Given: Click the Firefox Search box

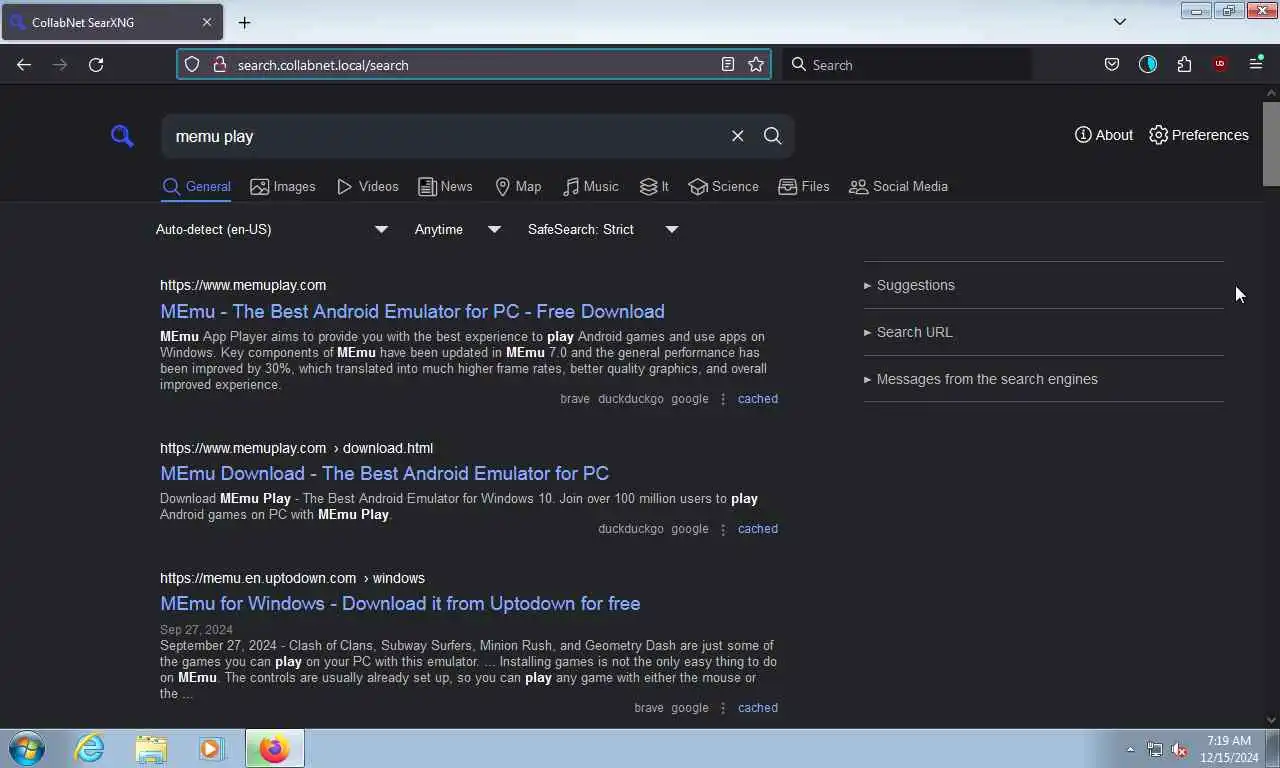Looking at the screenshot, I should (907, 64).
